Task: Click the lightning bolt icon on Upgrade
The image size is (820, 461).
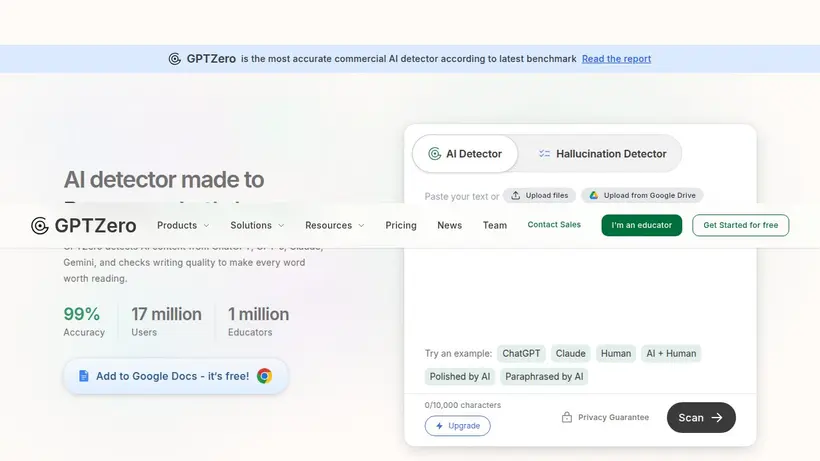Action: pyautogui.click(x=439, y=425)
